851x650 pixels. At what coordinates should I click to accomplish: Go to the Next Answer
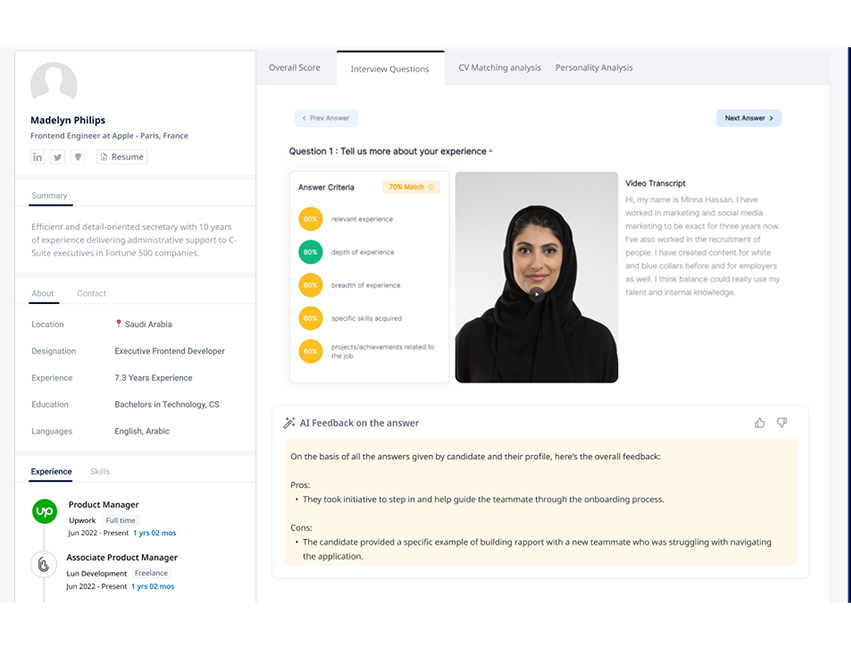pos(748,118)
